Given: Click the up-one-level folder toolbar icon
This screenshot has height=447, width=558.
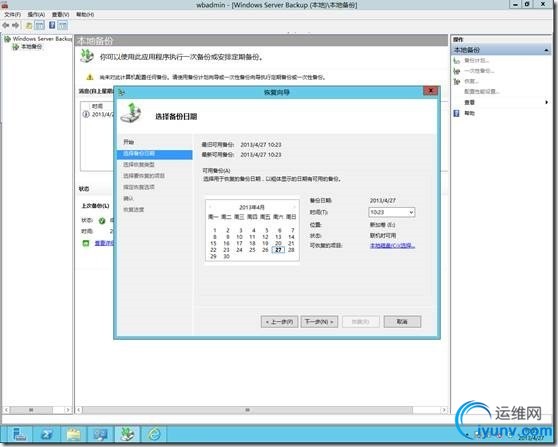Looking at the screenshot, I should point(28,25).
